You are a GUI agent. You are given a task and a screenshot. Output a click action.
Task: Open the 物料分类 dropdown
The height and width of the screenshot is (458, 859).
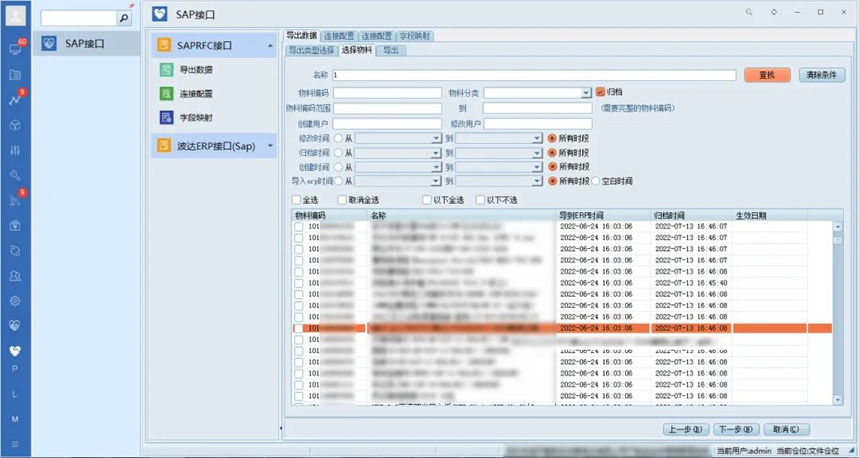(587, 93)
